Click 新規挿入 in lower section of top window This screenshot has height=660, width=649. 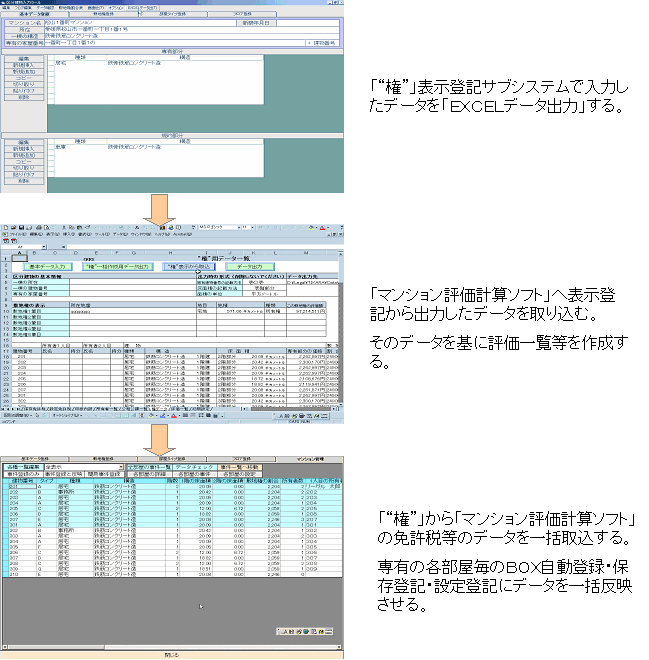[24, 149]
